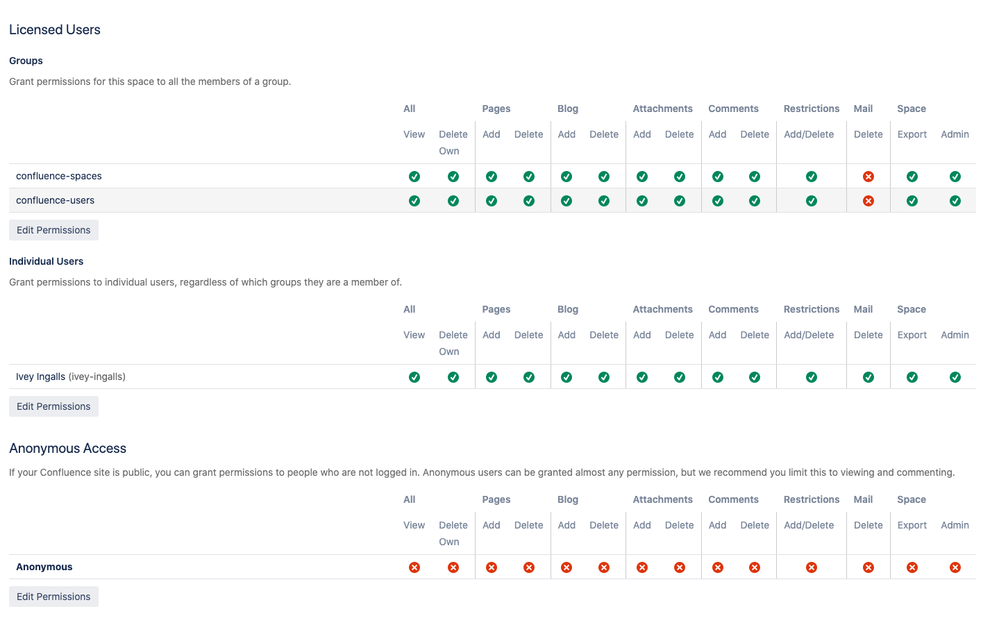This screenshot has width=999, height=635.
Task: Click confluence-spaces Space Export checkmark
Action: (912, 177)
